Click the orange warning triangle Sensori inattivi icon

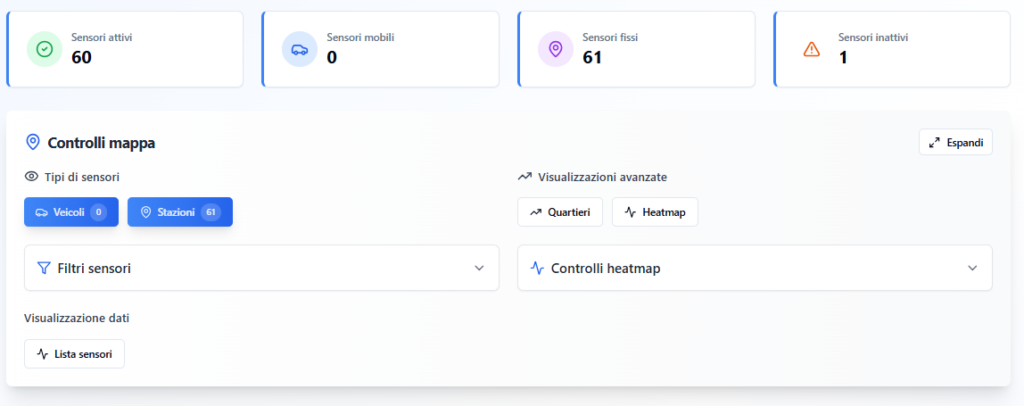pos(811,49)
